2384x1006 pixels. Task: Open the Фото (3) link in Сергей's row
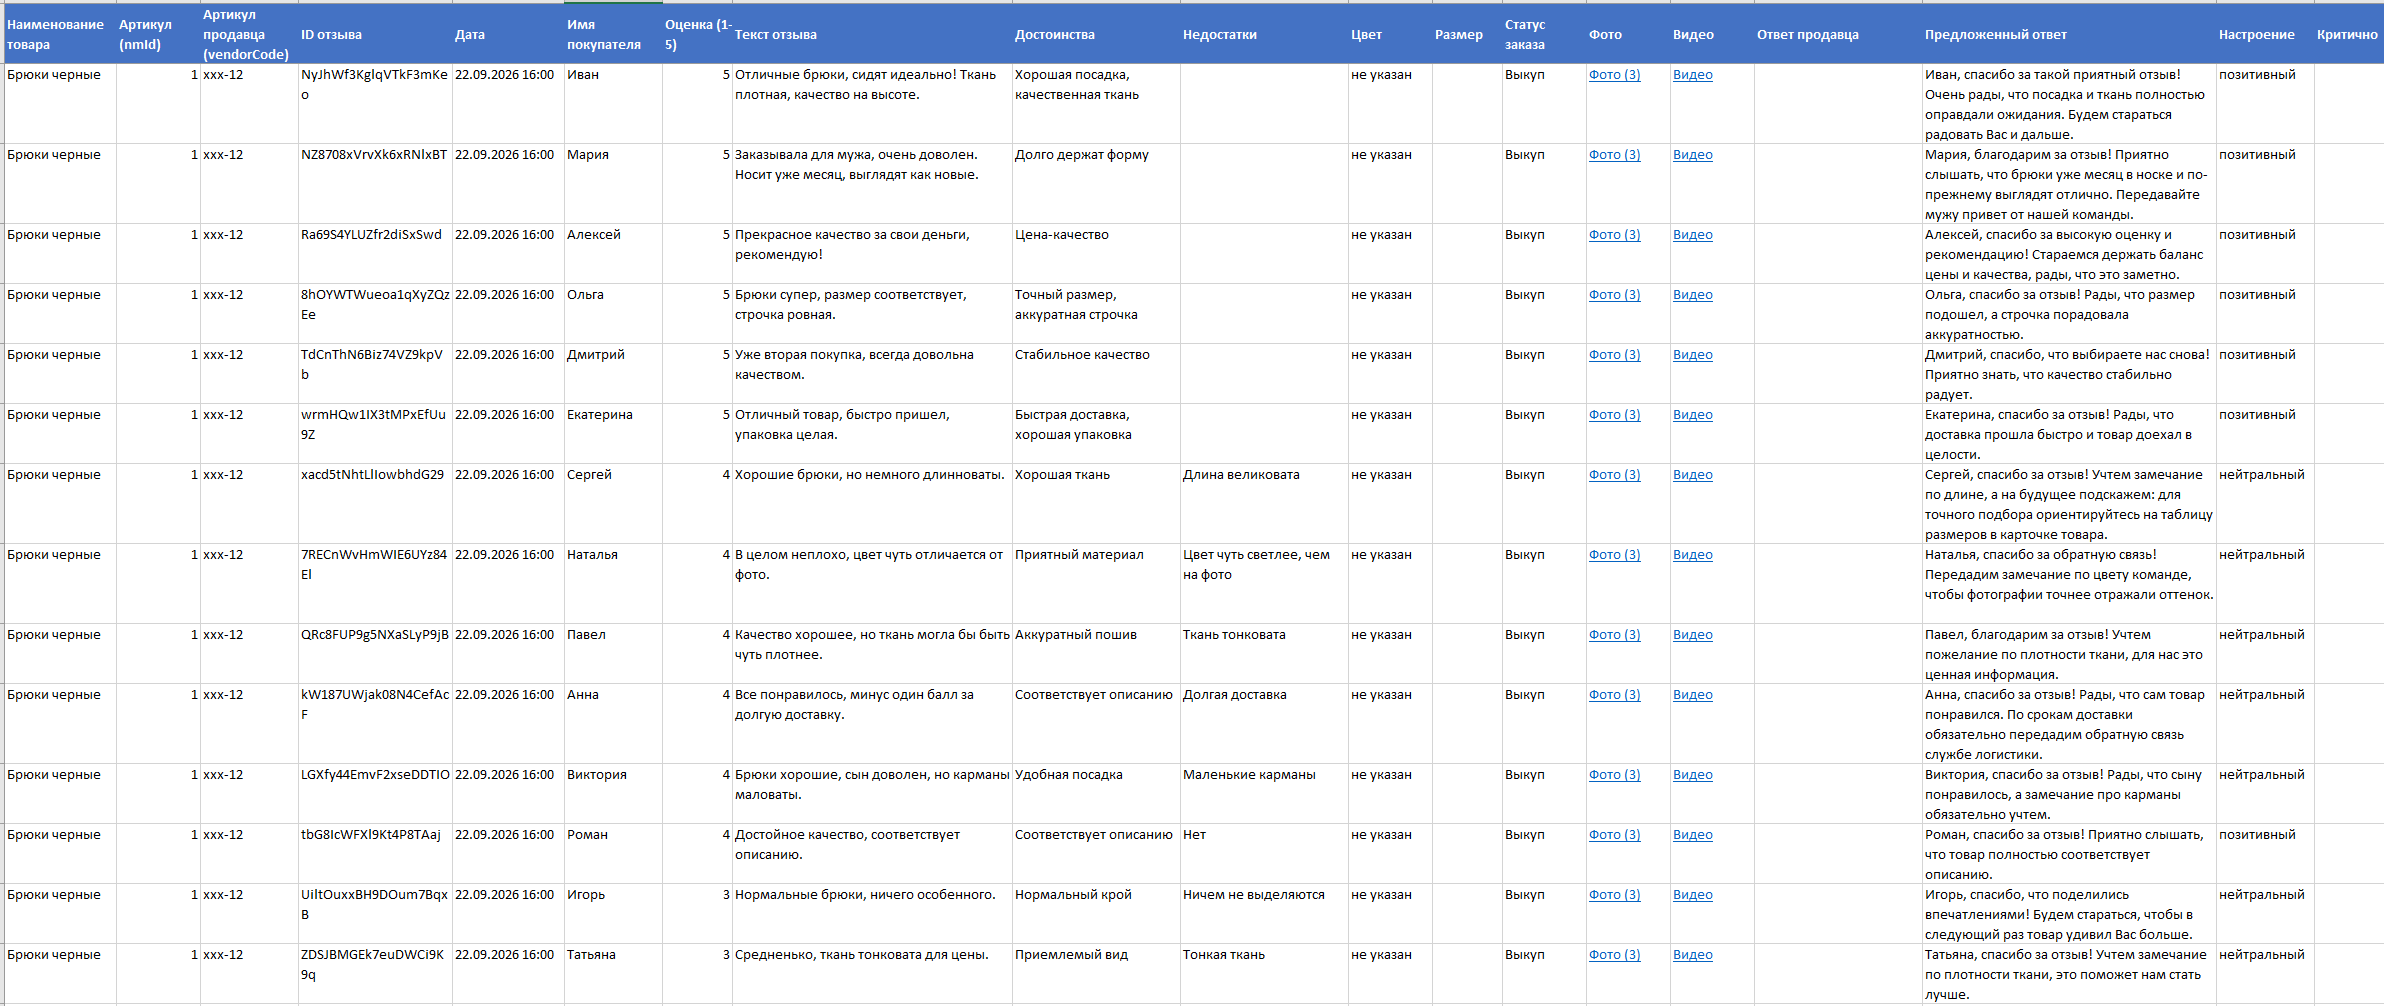pos(1614,475)
